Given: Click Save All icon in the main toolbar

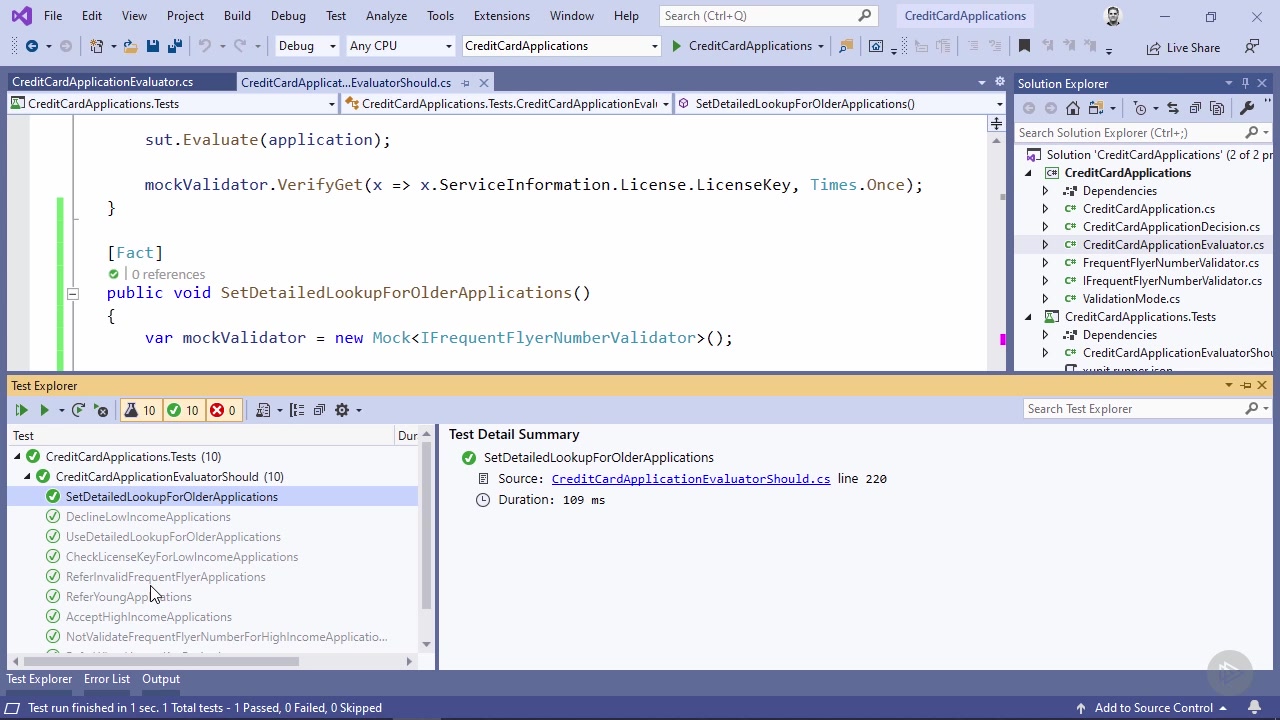Looking at the screenshot, I should point(174,46).
